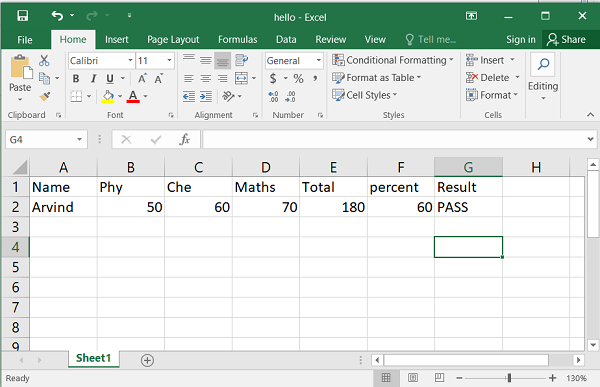Click the Paste clipboard icon
This screenshot has height=387, width=600.
tap(21, 68)
